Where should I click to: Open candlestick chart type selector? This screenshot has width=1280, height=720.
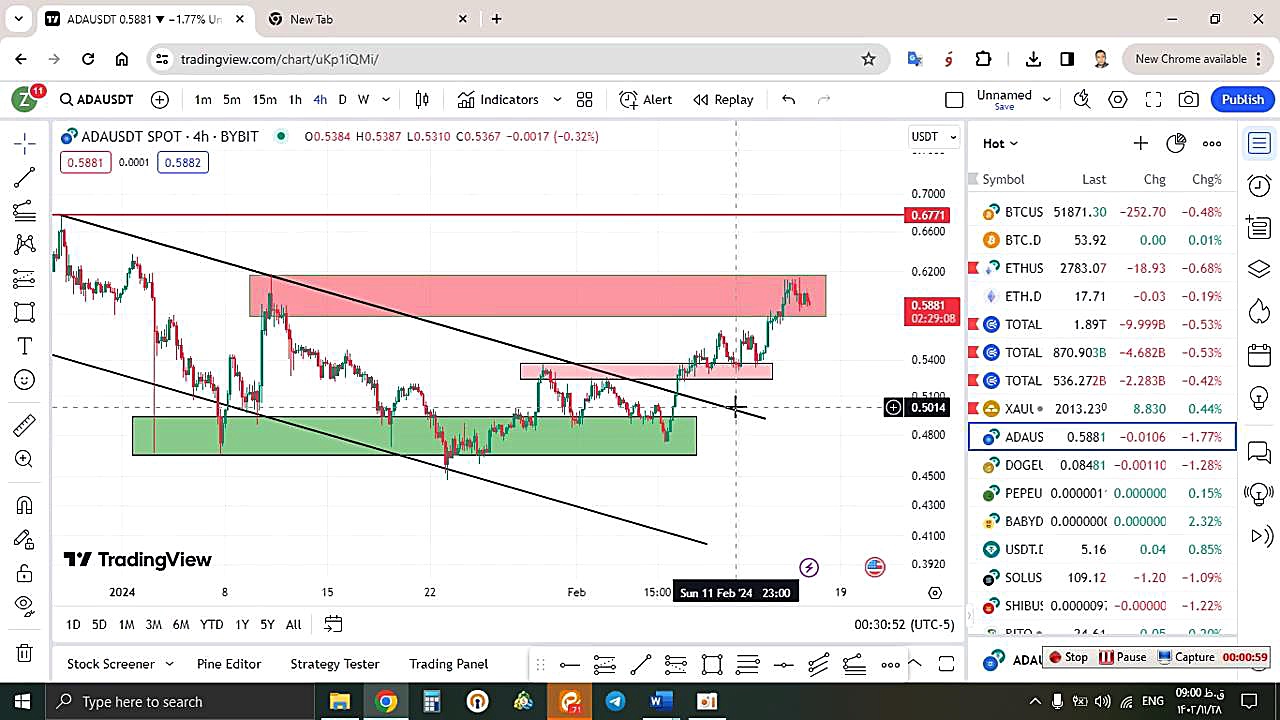coord(422,99)
